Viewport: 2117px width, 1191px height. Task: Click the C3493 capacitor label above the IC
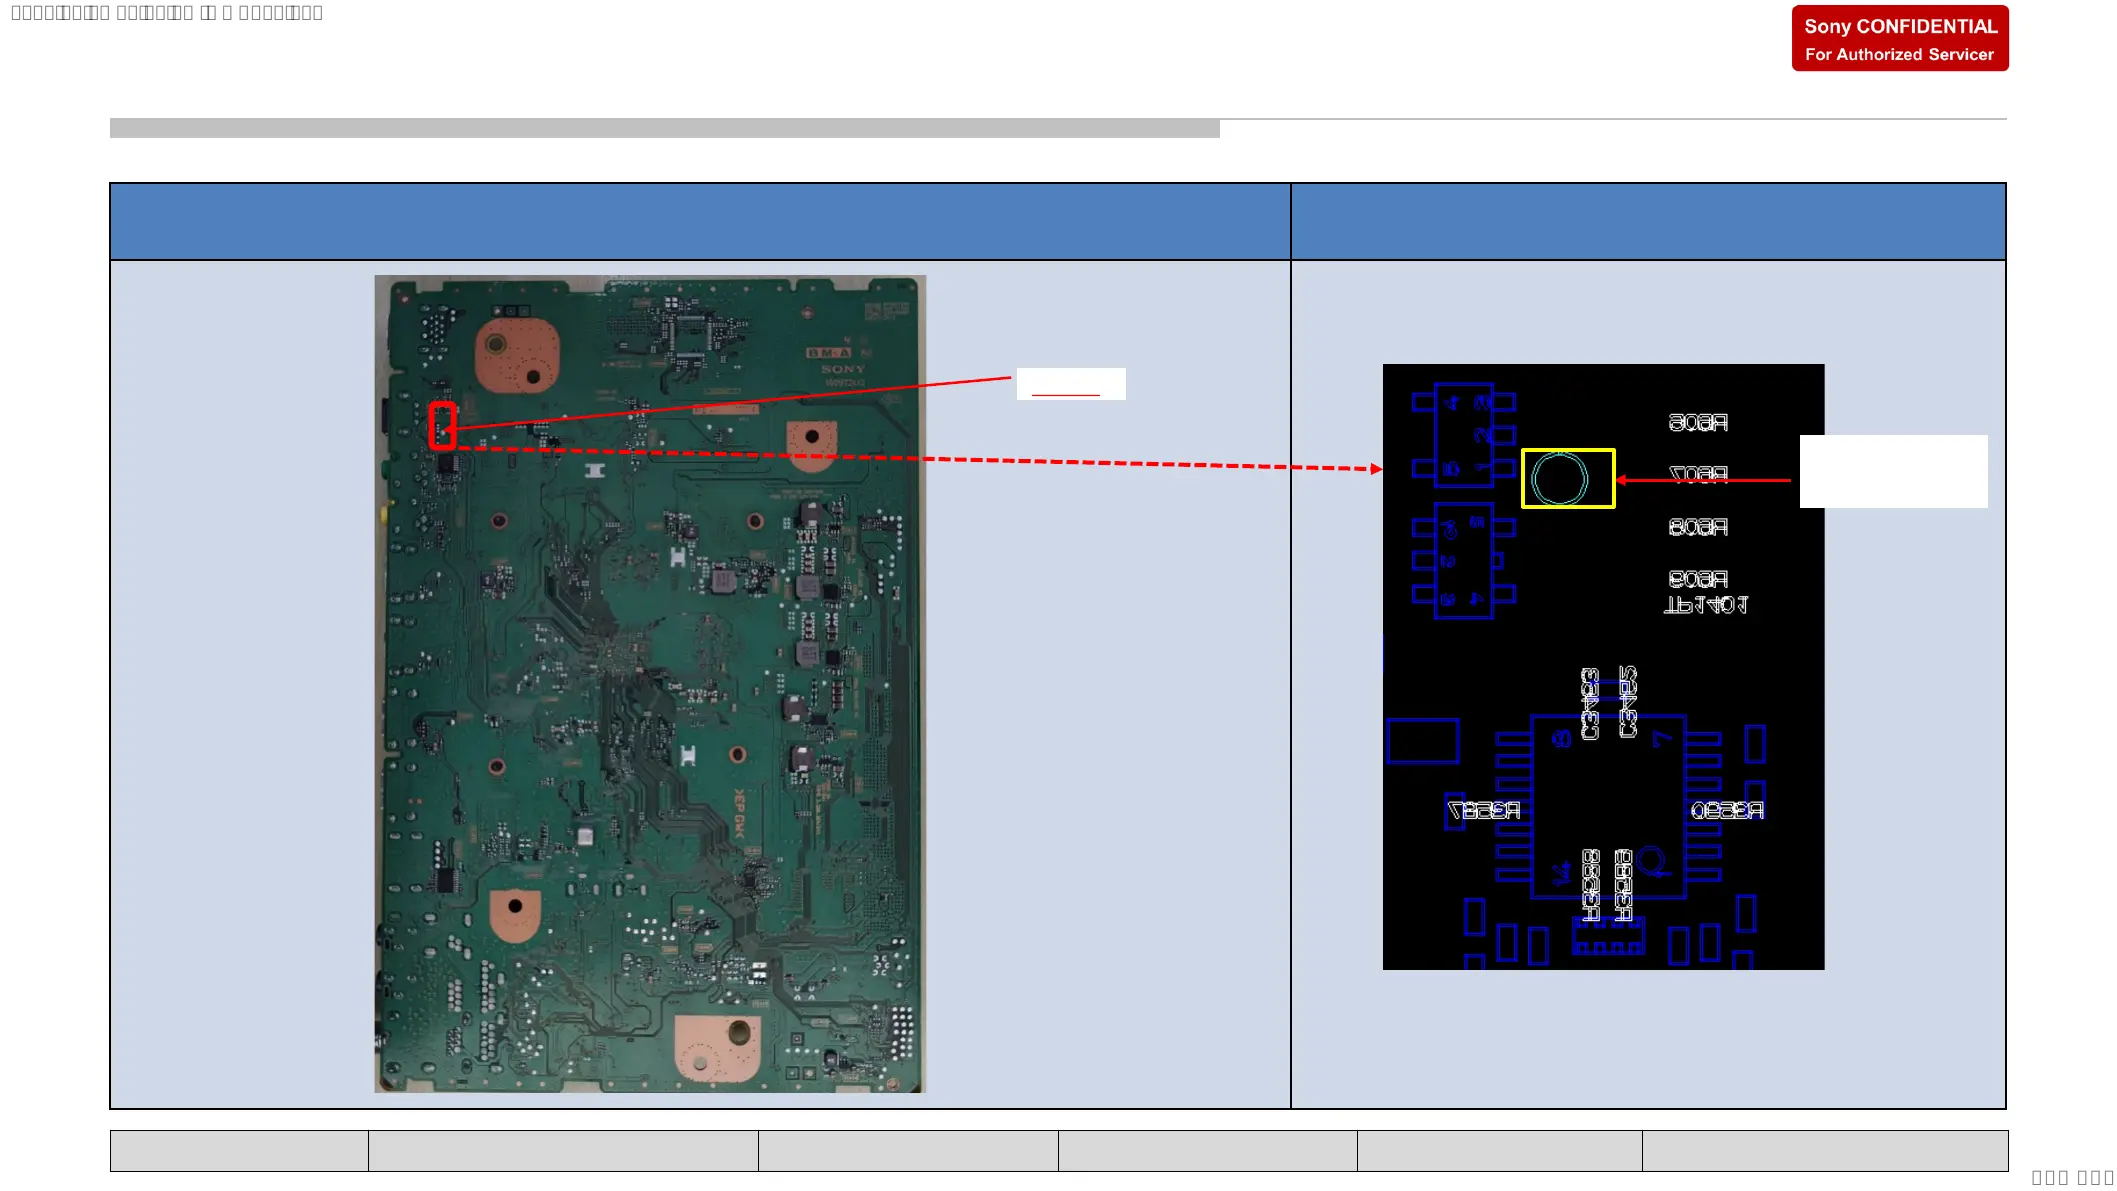(x=1590, y=704)
